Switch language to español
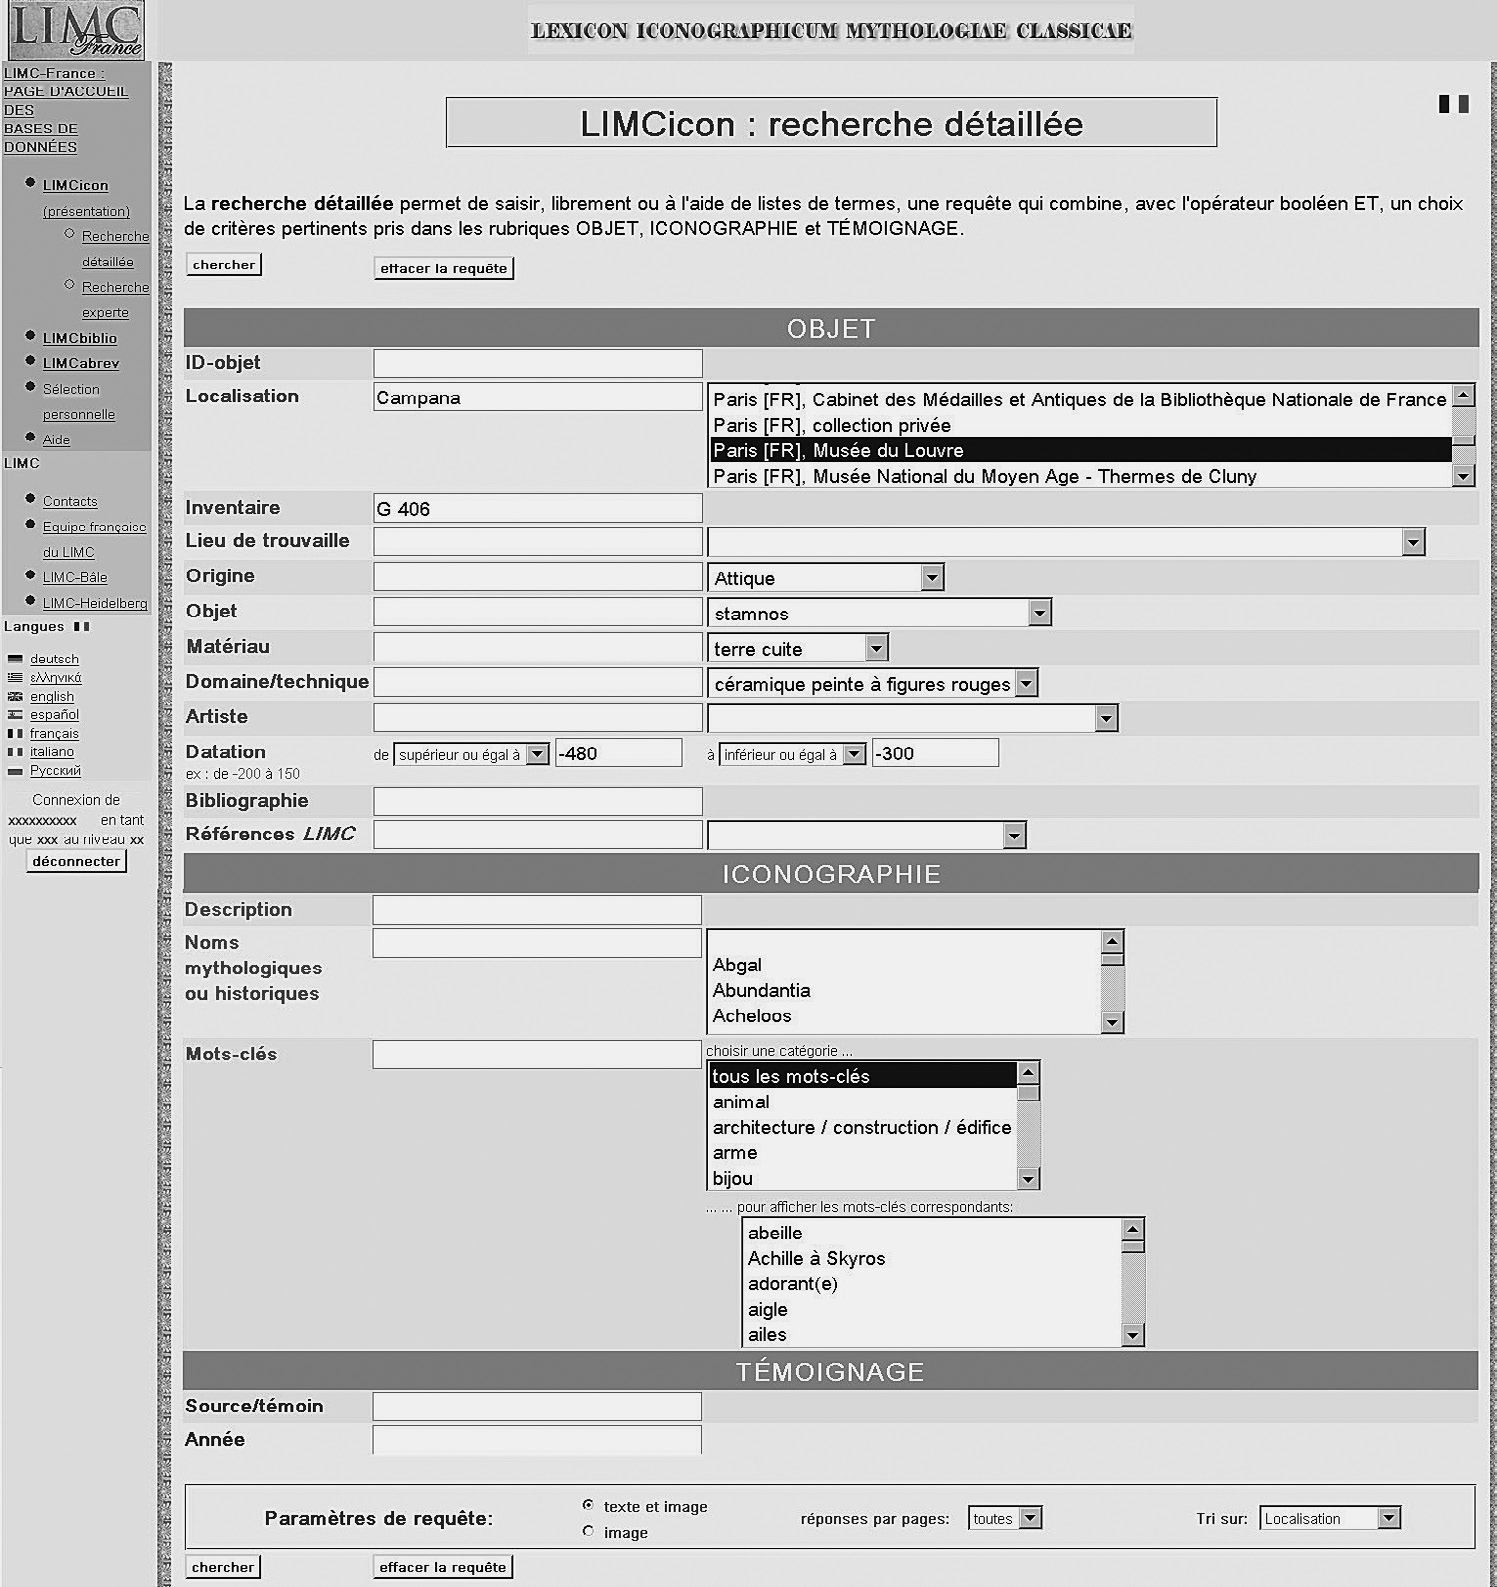Image resolution: width=1497 pixels, height=1587 pixels. [x=54, y=715]
